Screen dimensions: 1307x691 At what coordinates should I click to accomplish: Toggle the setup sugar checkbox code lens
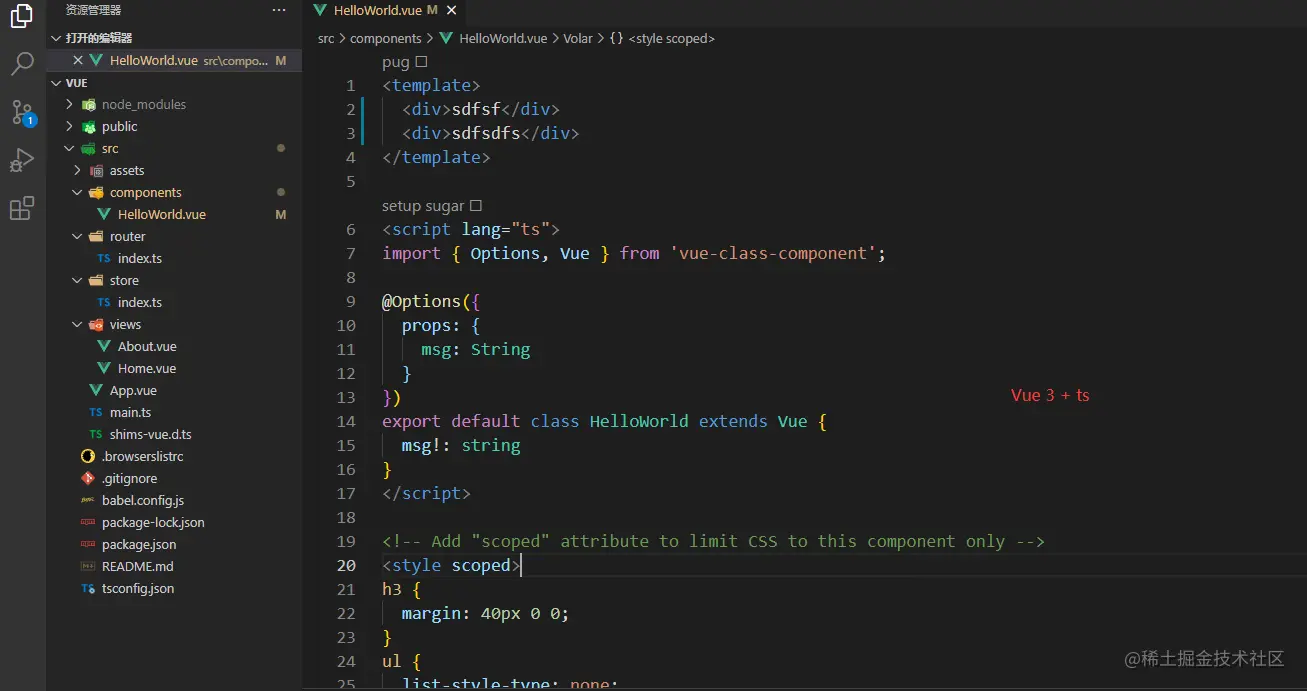point(476,205)
